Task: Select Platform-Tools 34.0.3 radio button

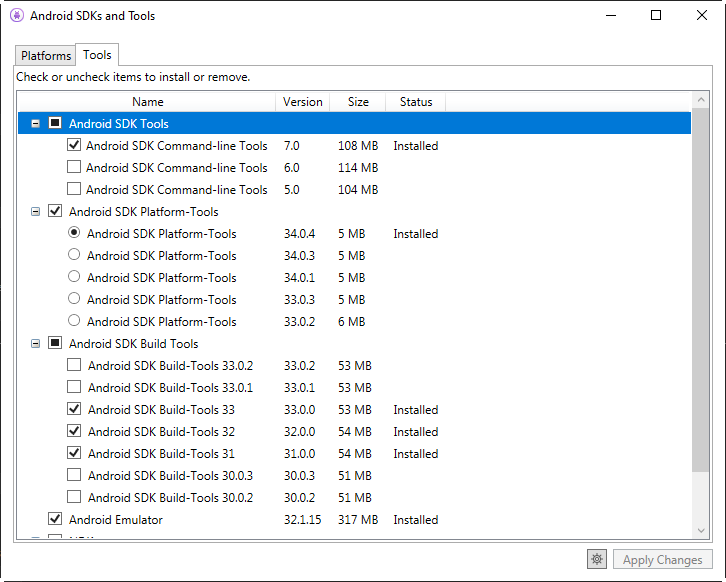Action: (74, 254)
